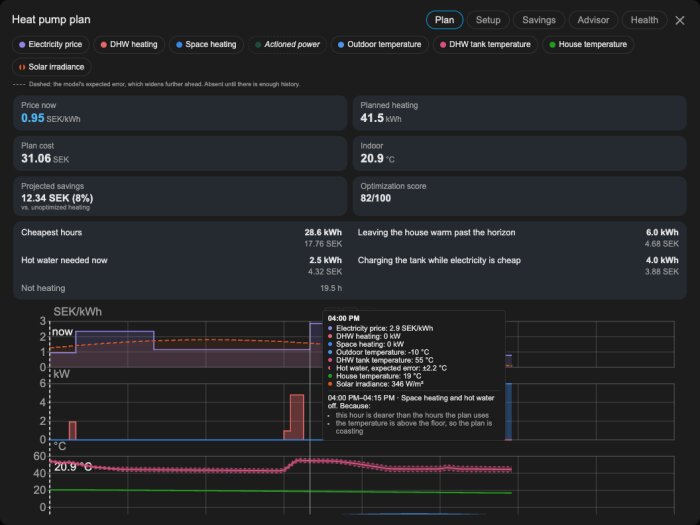
Task: Click the Price now card
Action: [x=180, y=113]
